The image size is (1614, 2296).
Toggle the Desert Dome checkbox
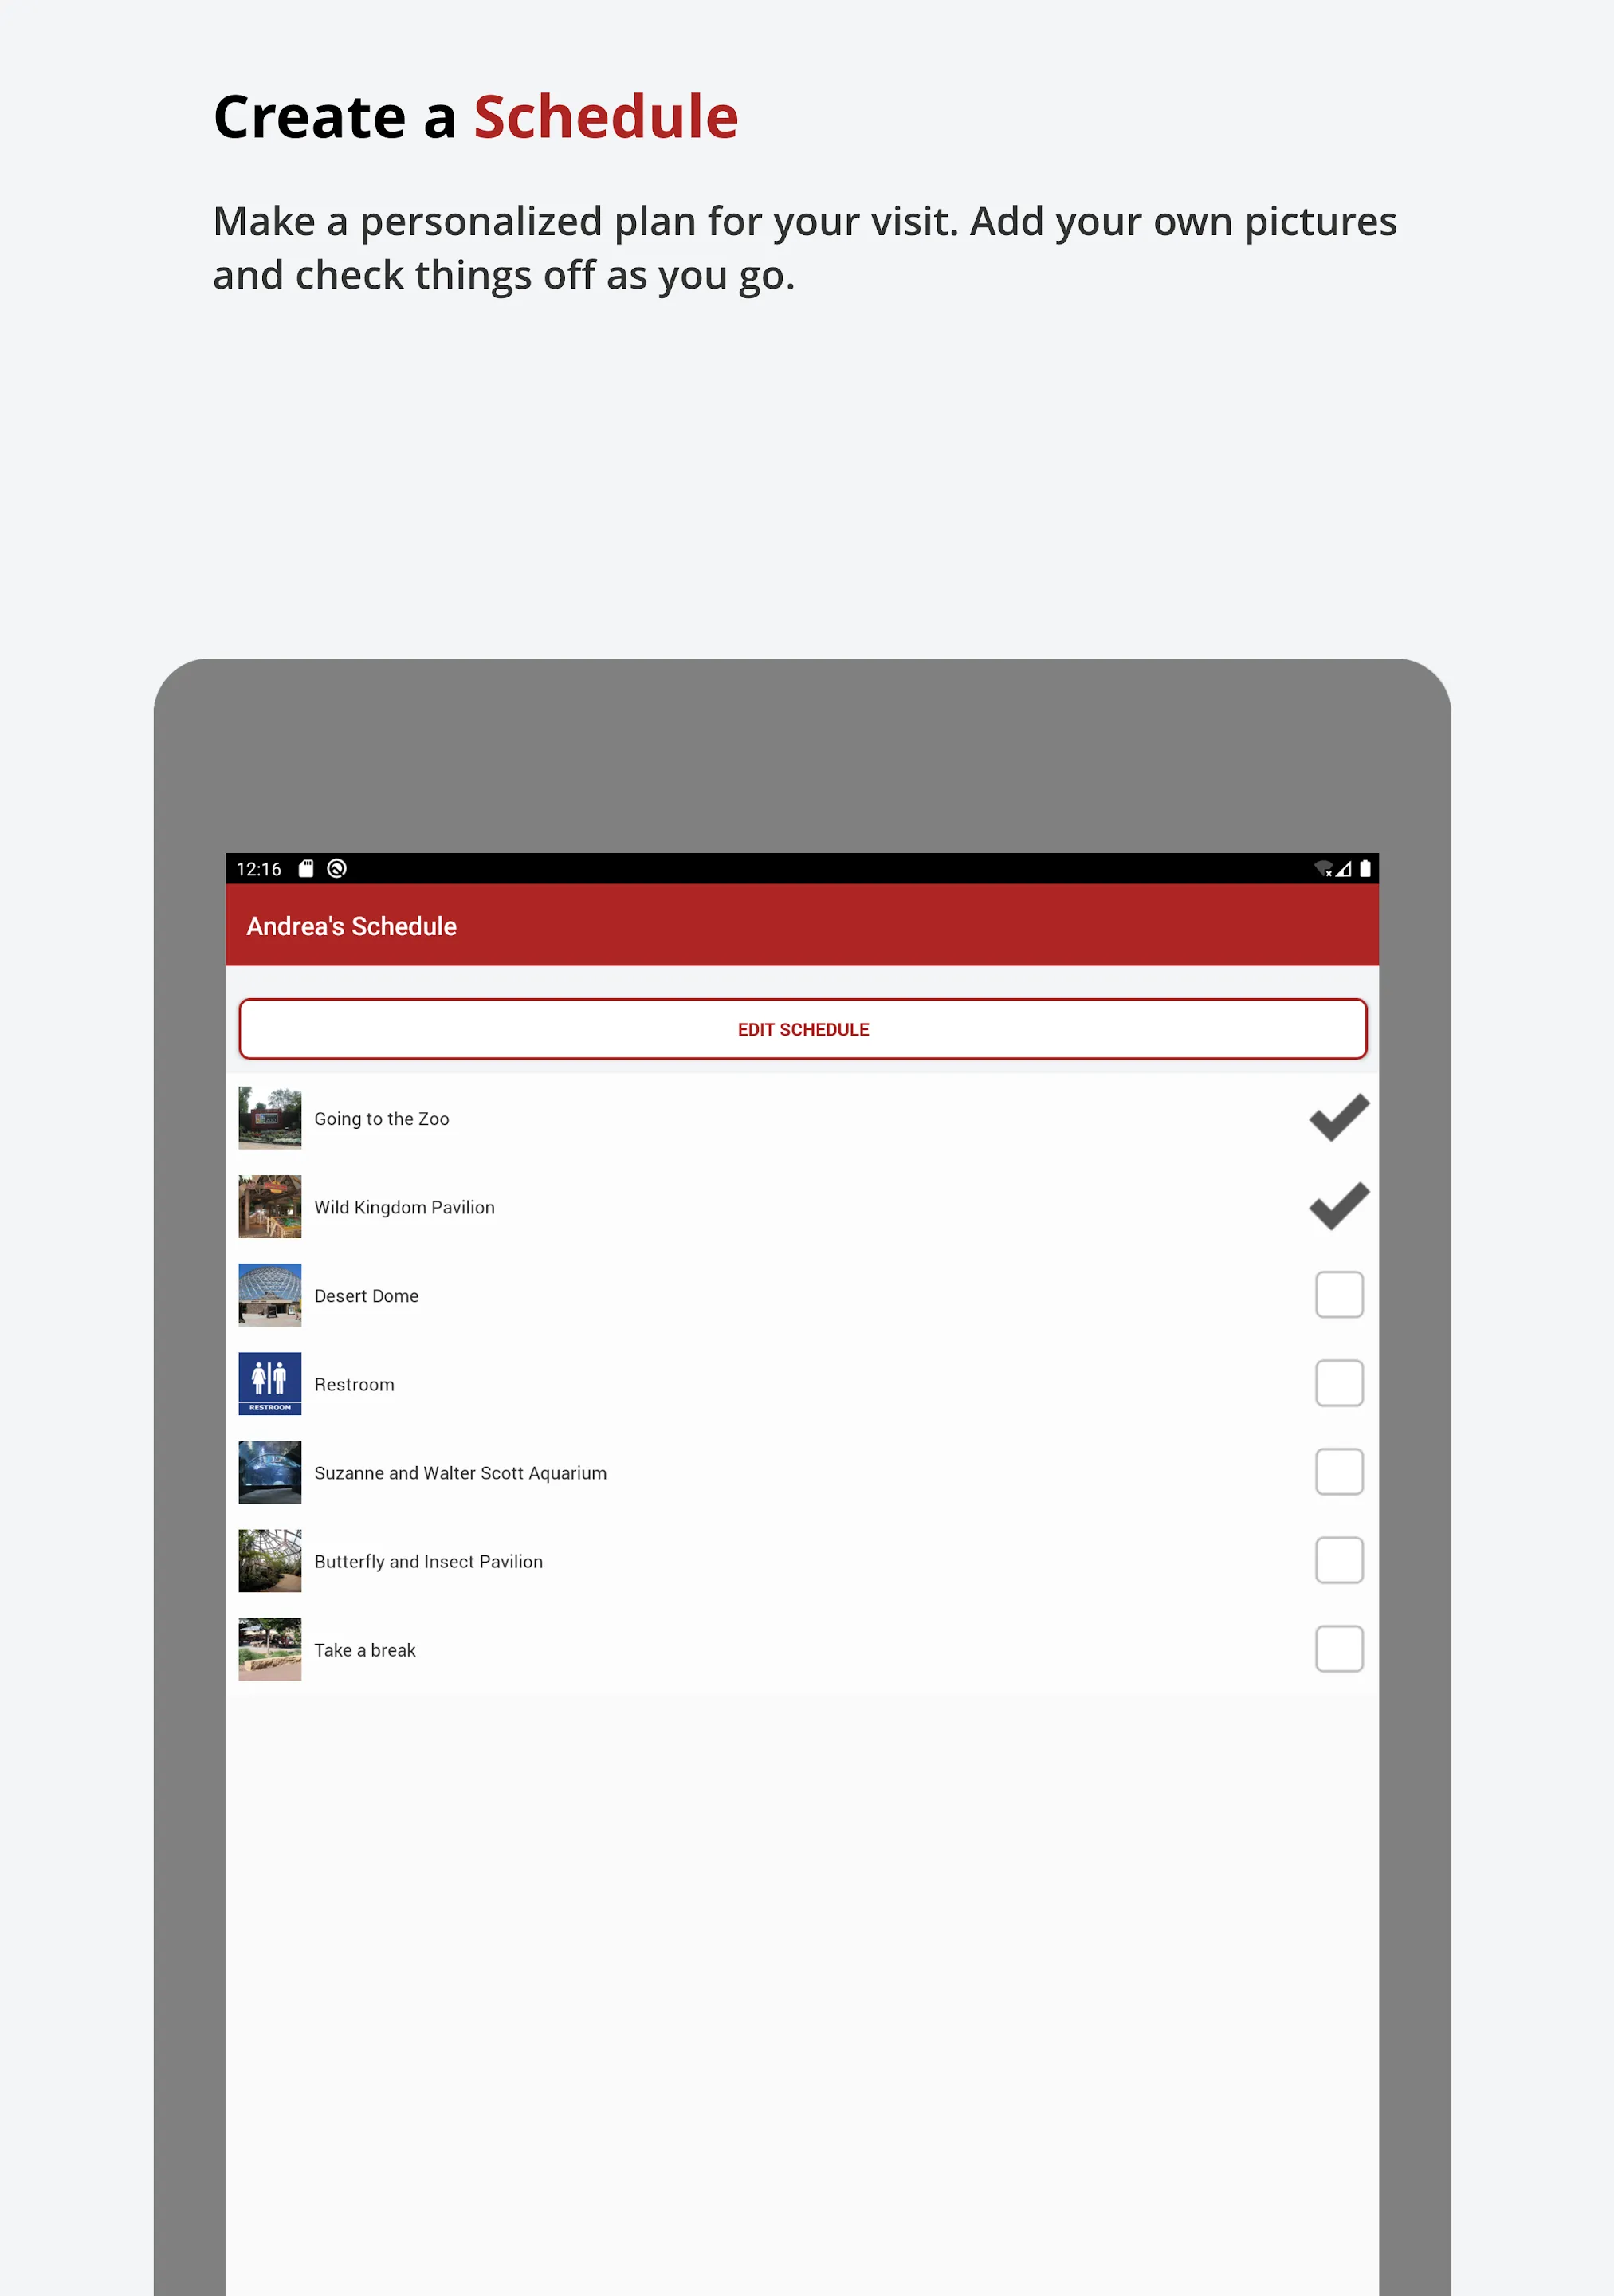pyautogui.click(x=1337, y=1295)
